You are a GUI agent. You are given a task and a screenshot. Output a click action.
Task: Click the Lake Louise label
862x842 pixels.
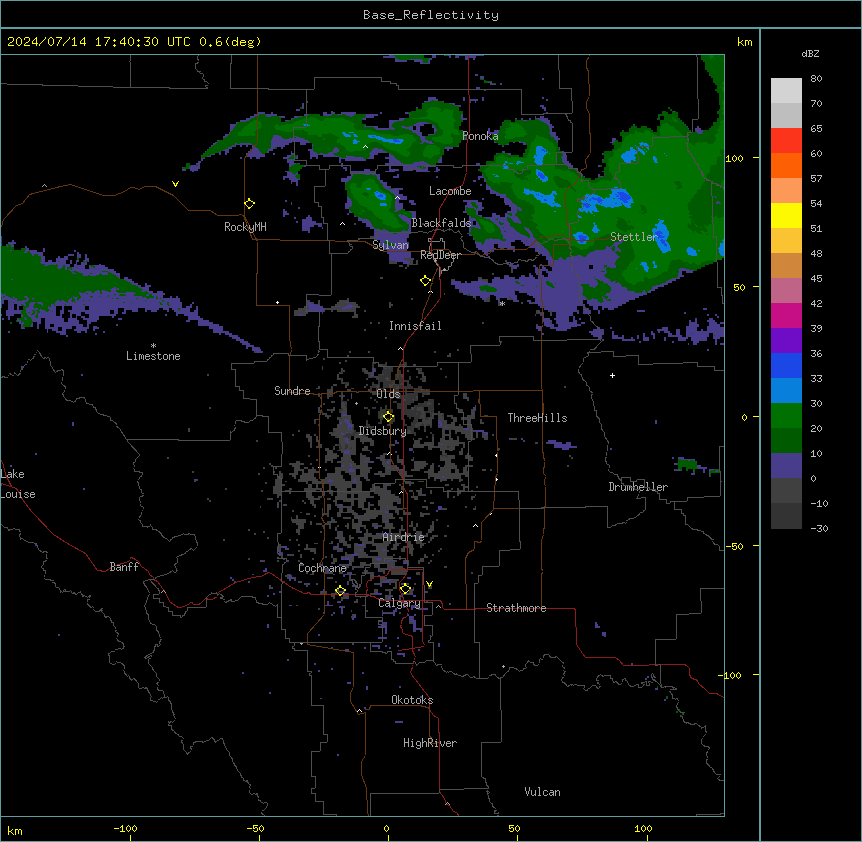[x=16, y=484]
